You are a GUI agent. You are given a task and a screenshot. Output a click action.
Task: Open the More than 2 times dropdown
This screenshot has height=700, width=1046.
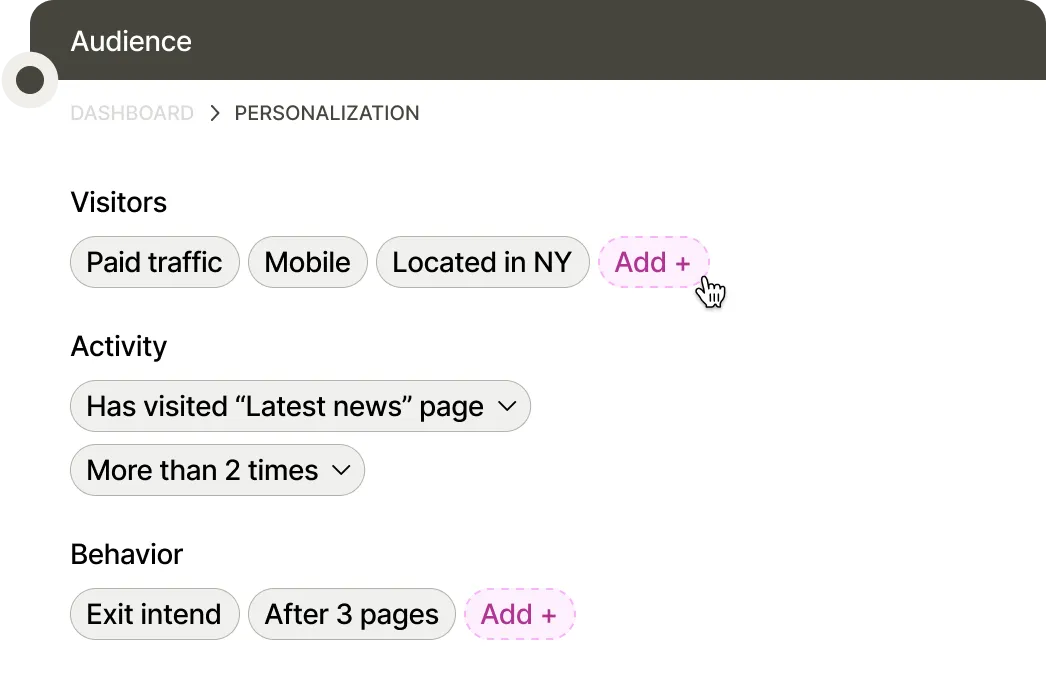(x=203, y=470)
